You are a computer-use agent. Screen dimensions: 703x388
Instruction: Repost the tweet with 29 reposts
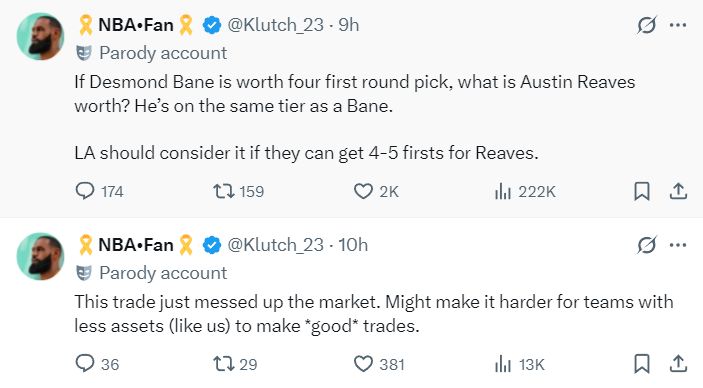235,364
